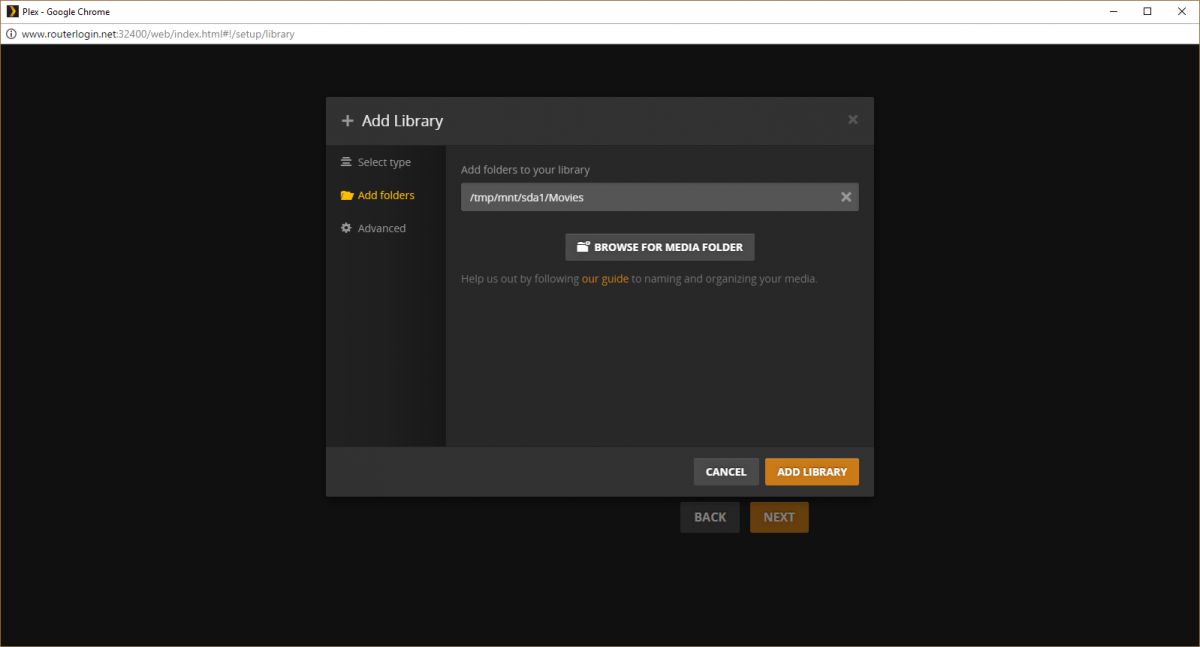Click the Chrome address bar URL

pyautogui.click(x=158, y=34)
